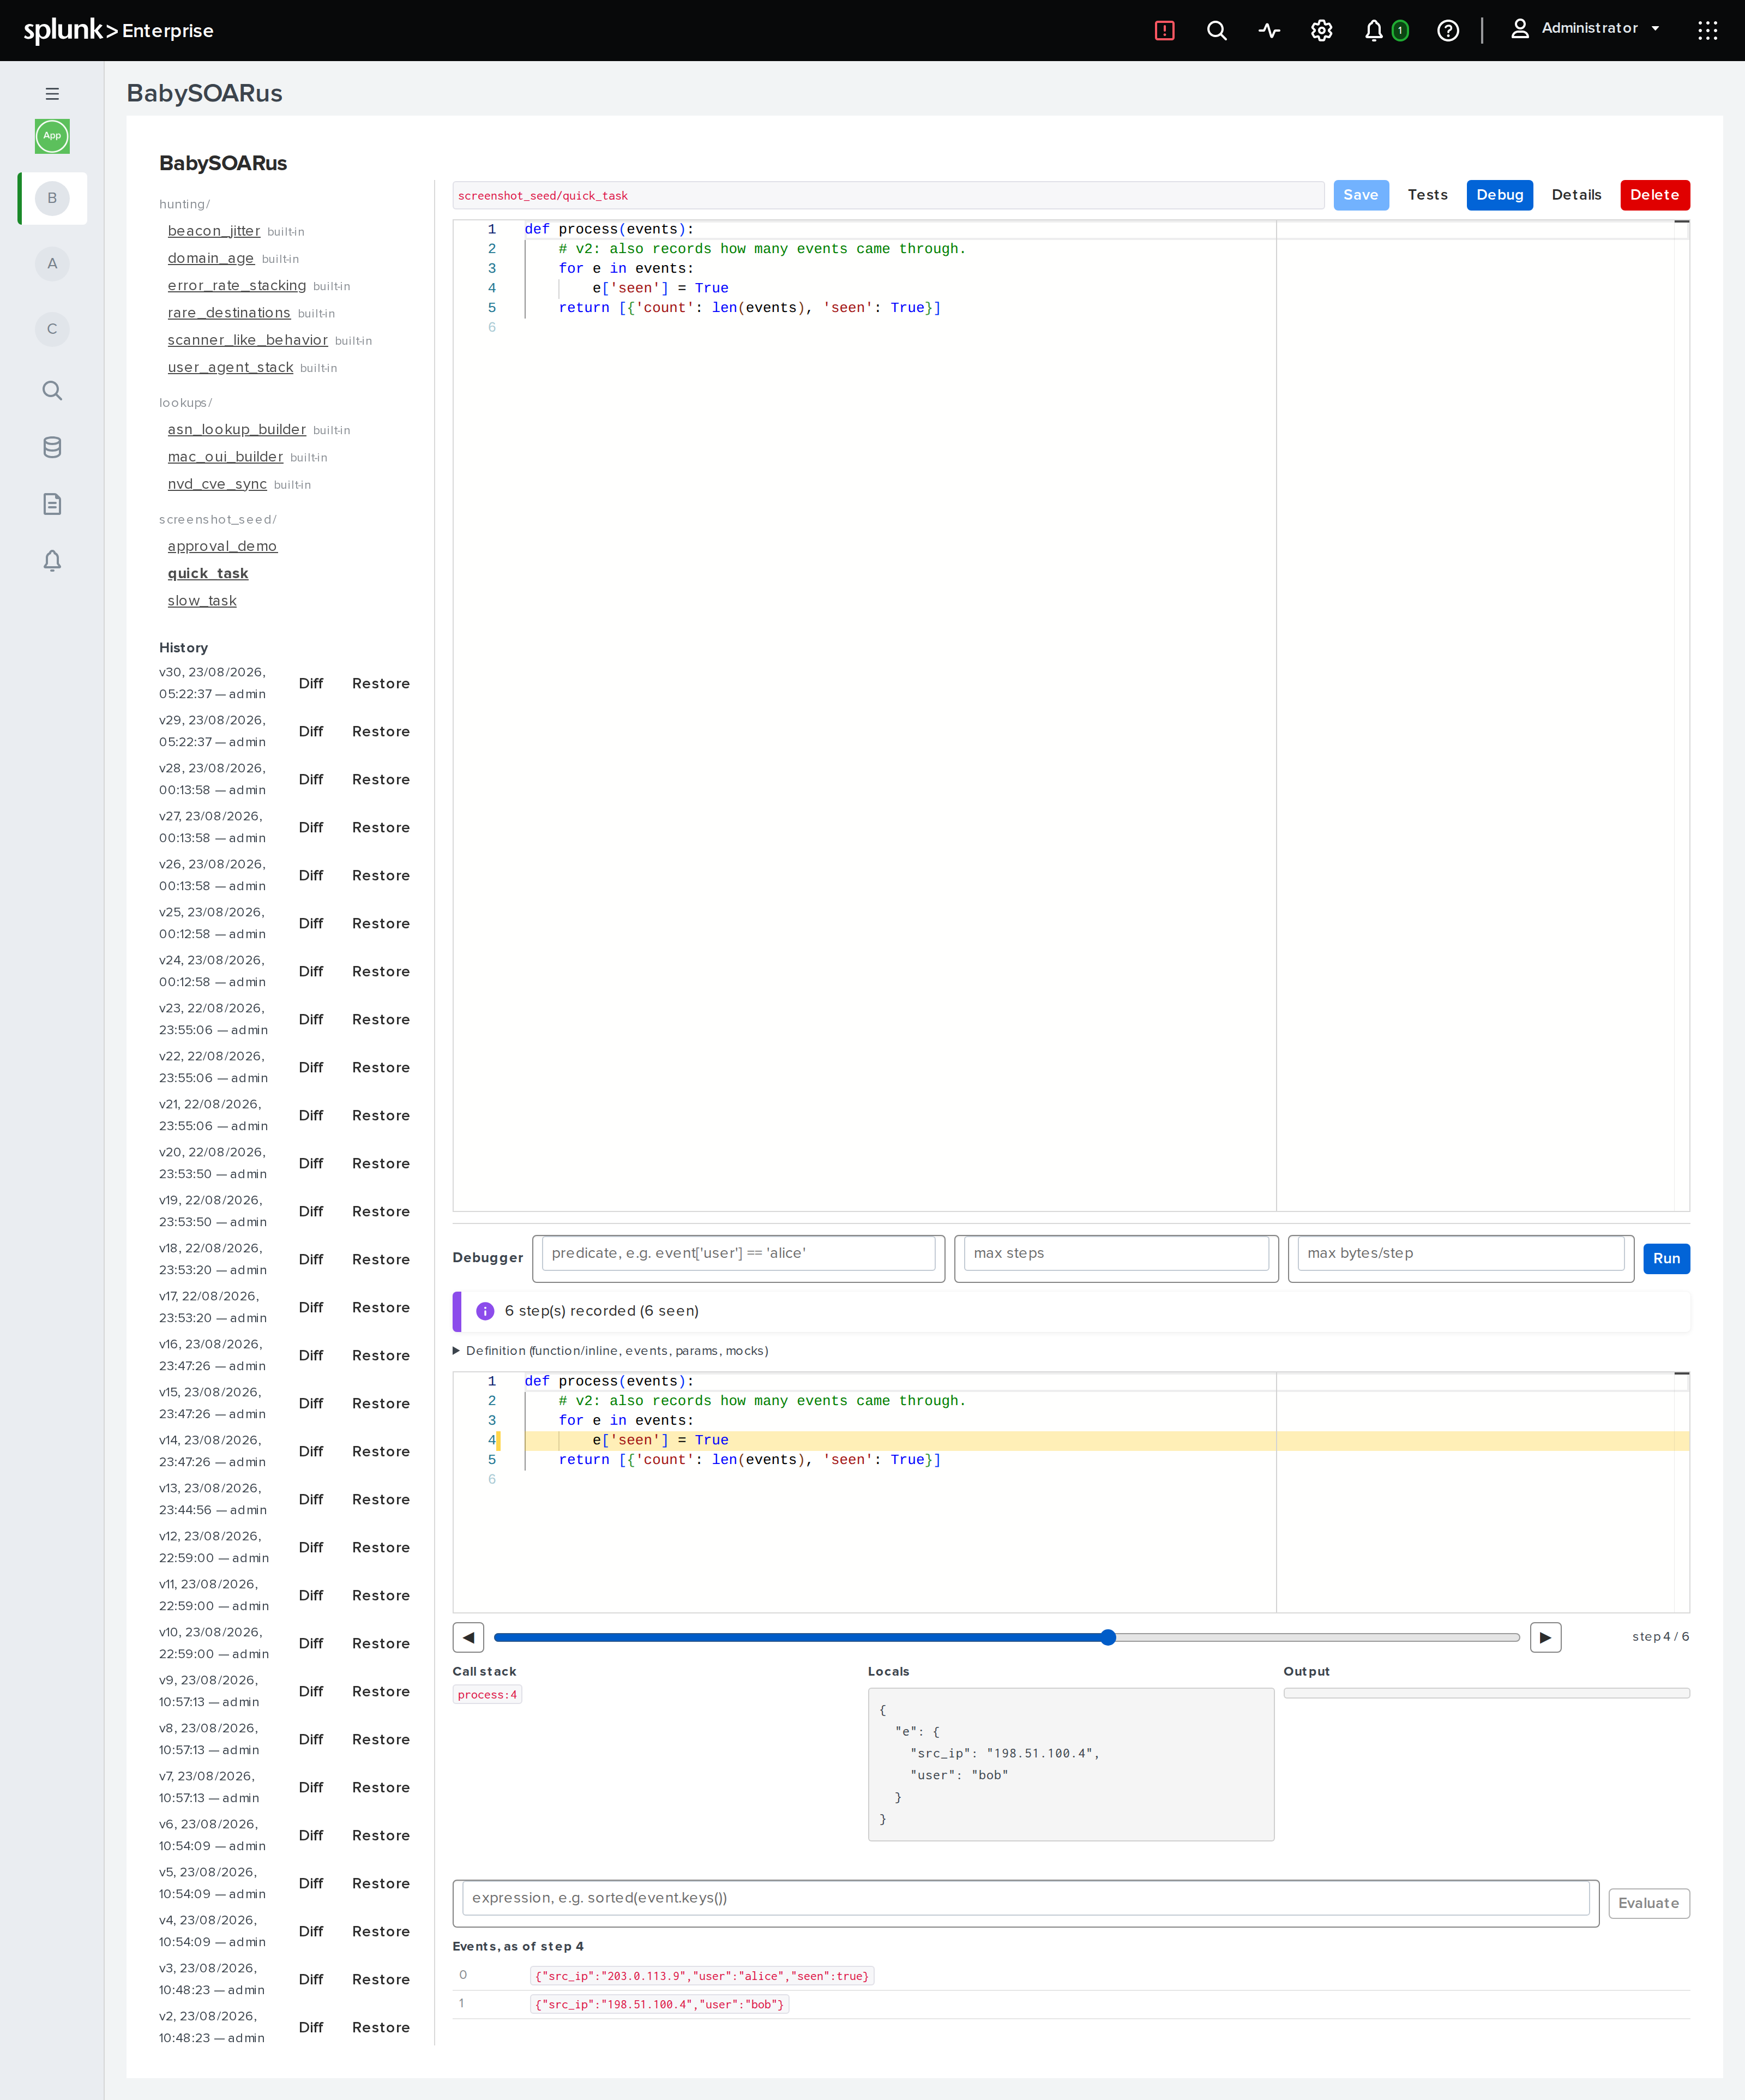Open the help question mark icon
The image size is (1745, 2100).
click(x=1448, y=30)
